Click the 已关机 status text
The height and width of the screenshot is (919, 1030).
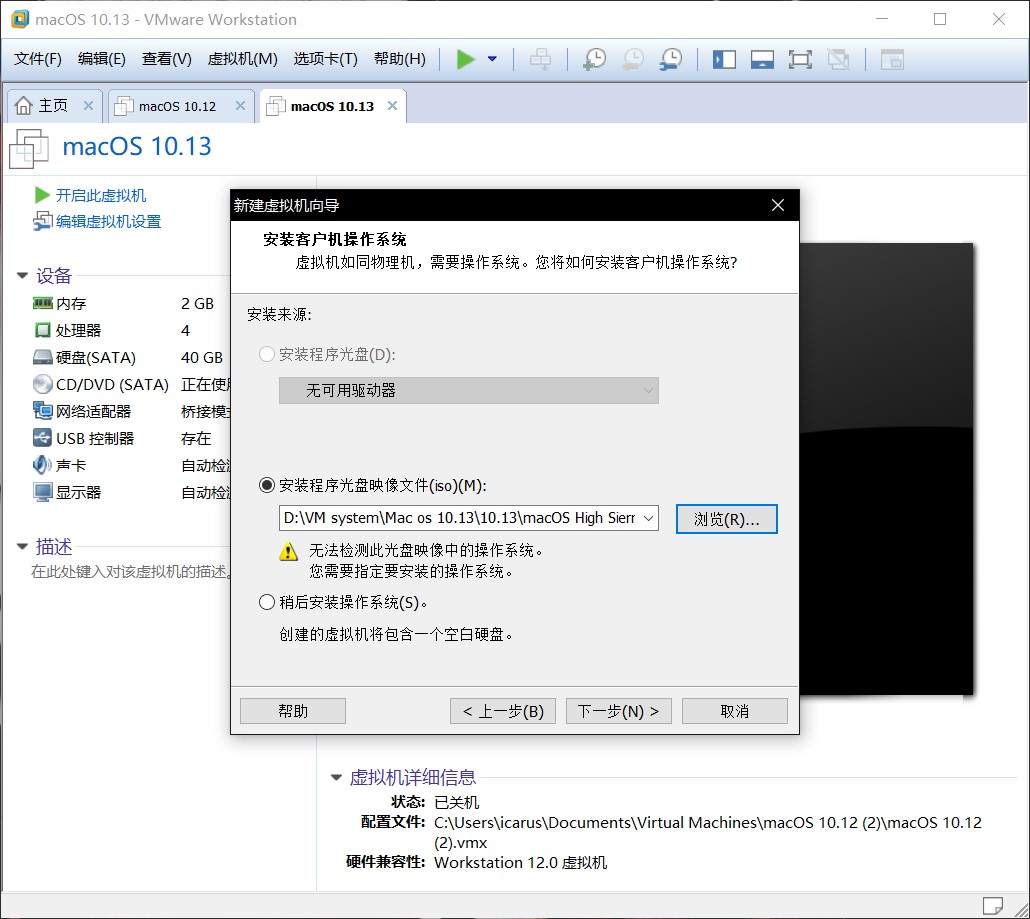pyautogui.click(x=457, y=802)
